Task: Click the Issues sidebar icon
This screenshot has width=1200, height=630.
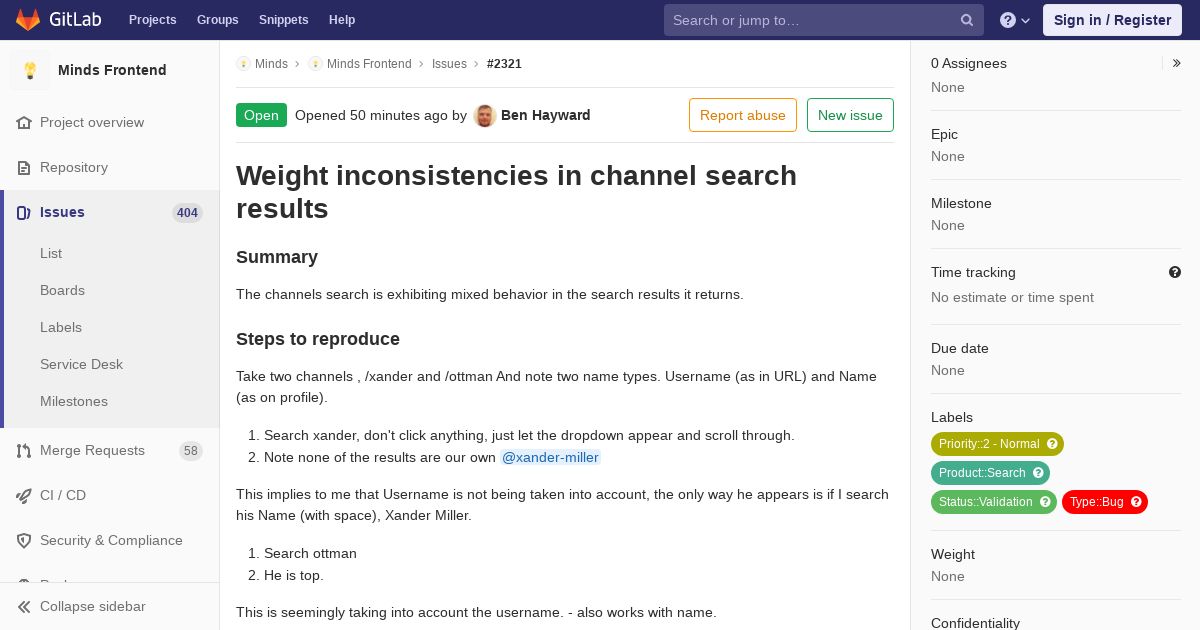Action: click(x=24, y=213)
